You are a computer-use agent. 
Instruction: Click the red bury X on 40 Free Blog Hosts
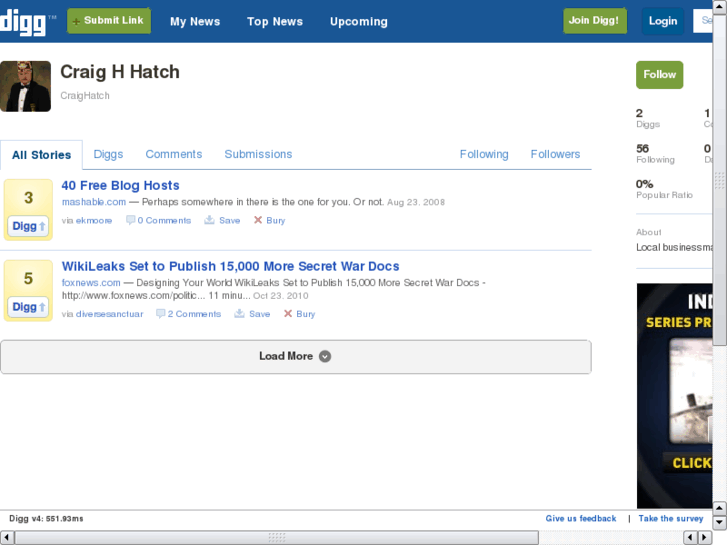[258, 220]
